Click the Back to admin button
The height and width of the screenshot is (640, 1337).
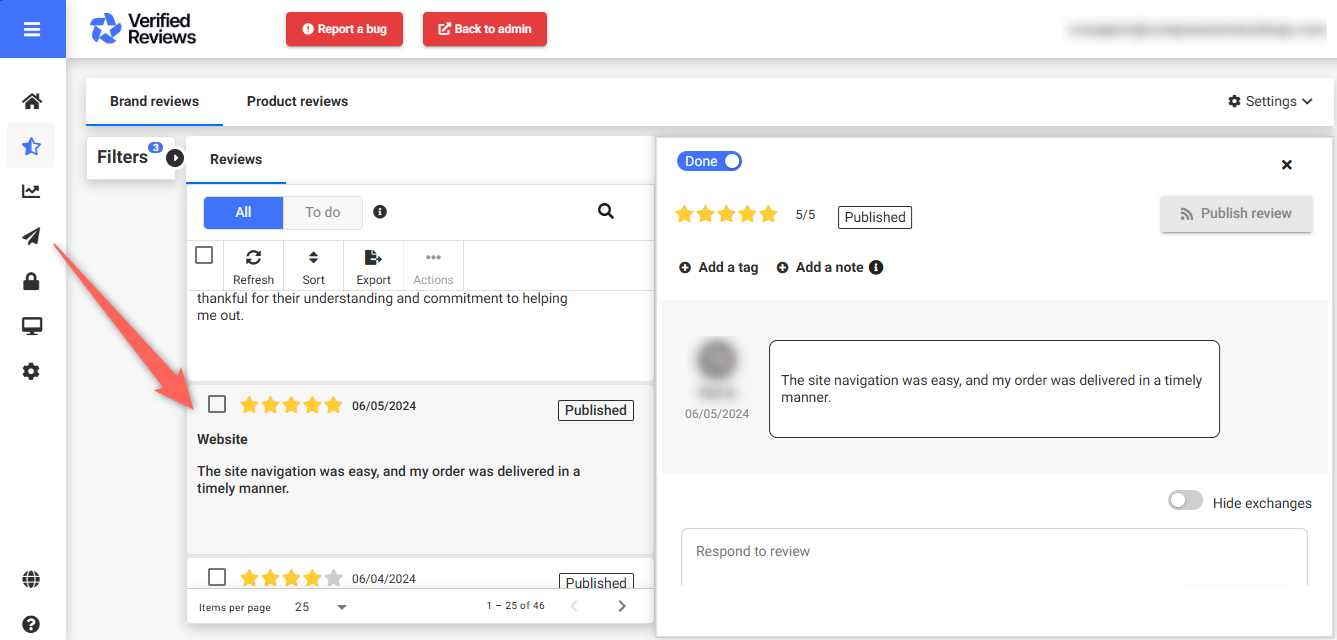coord(485,29)
